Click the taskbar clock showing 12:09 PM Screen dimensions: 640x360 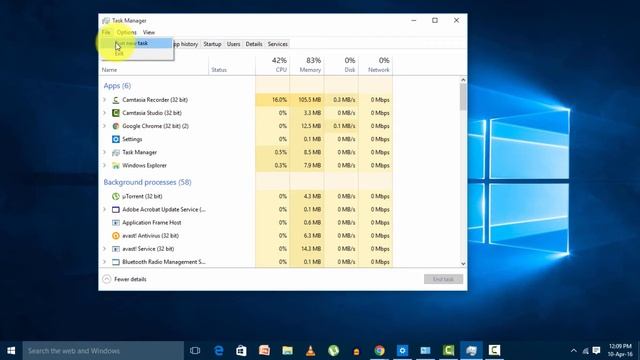pos(620,350)
